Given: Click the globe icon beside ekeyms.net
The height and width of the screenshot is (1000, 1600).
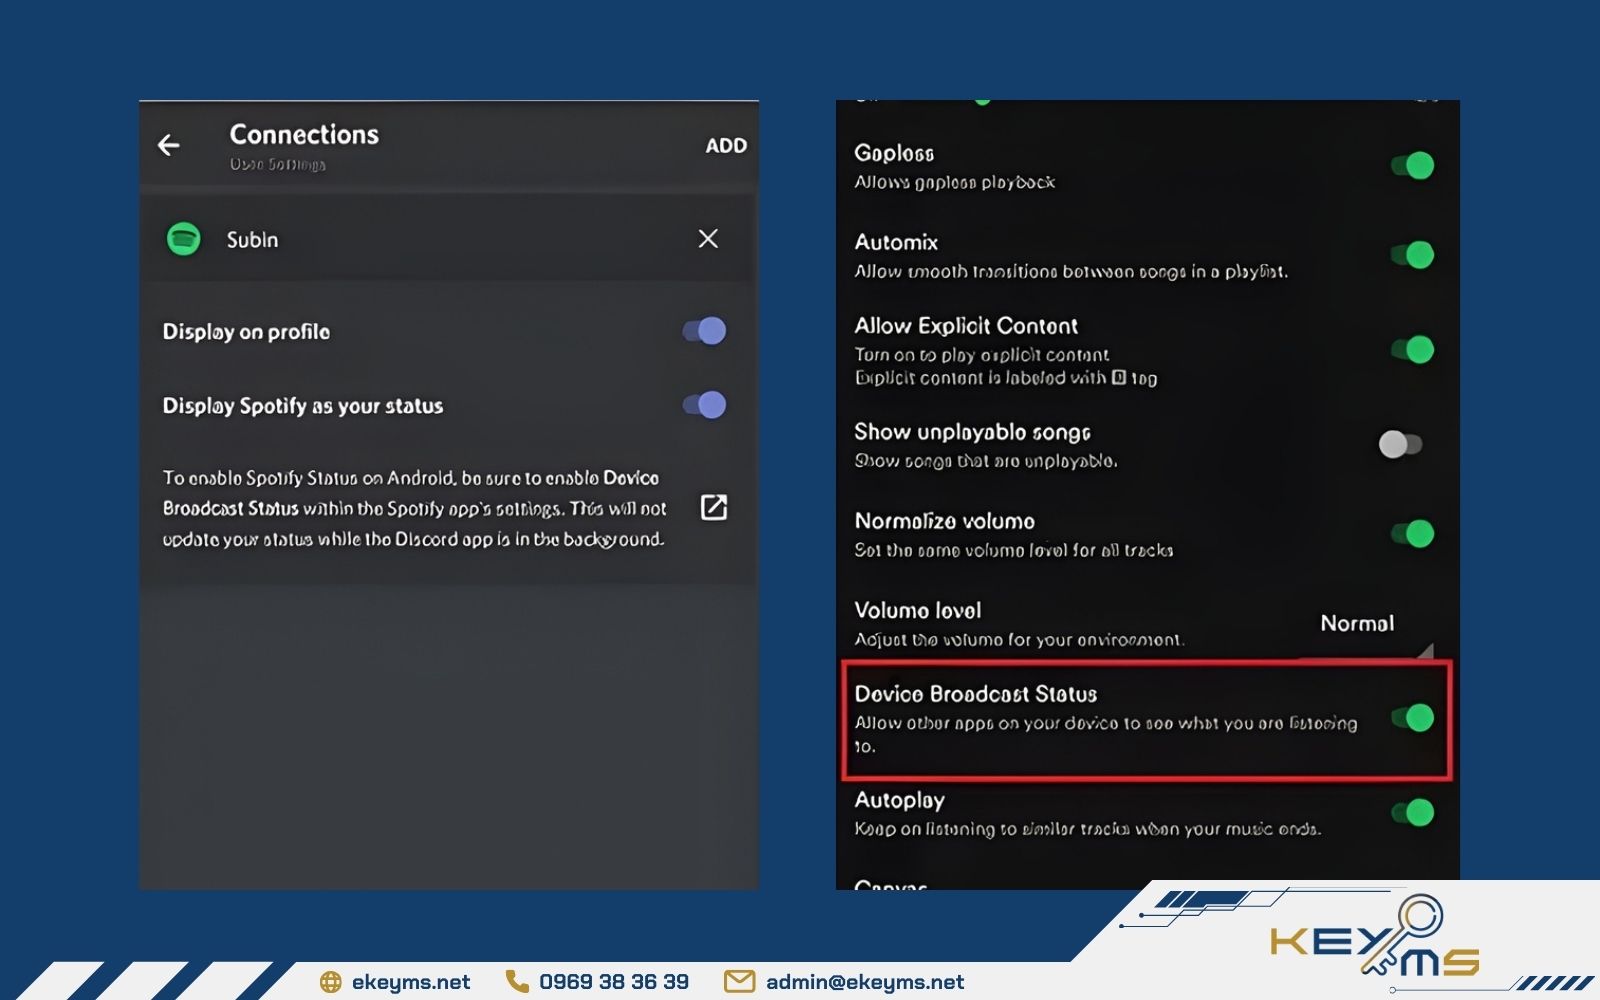Looking at the screenshot, I should click(x=331, y=982).
